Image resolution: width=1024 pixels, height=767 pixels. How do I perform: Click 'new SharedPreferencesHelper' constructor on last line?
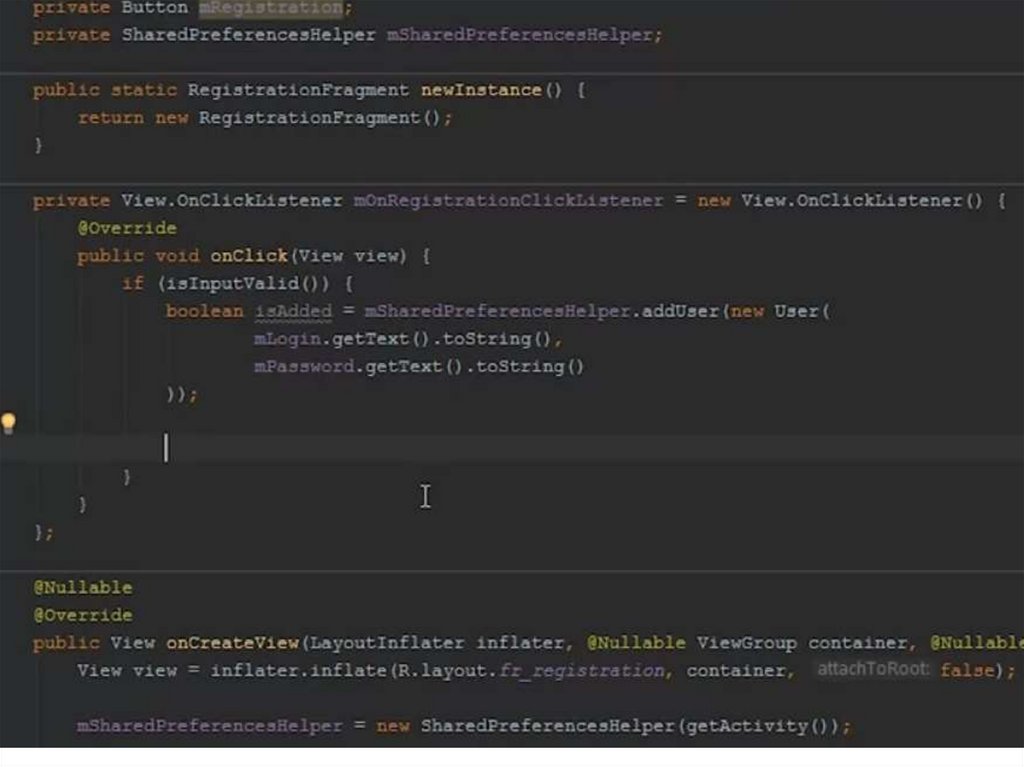[x=525, y=726]
